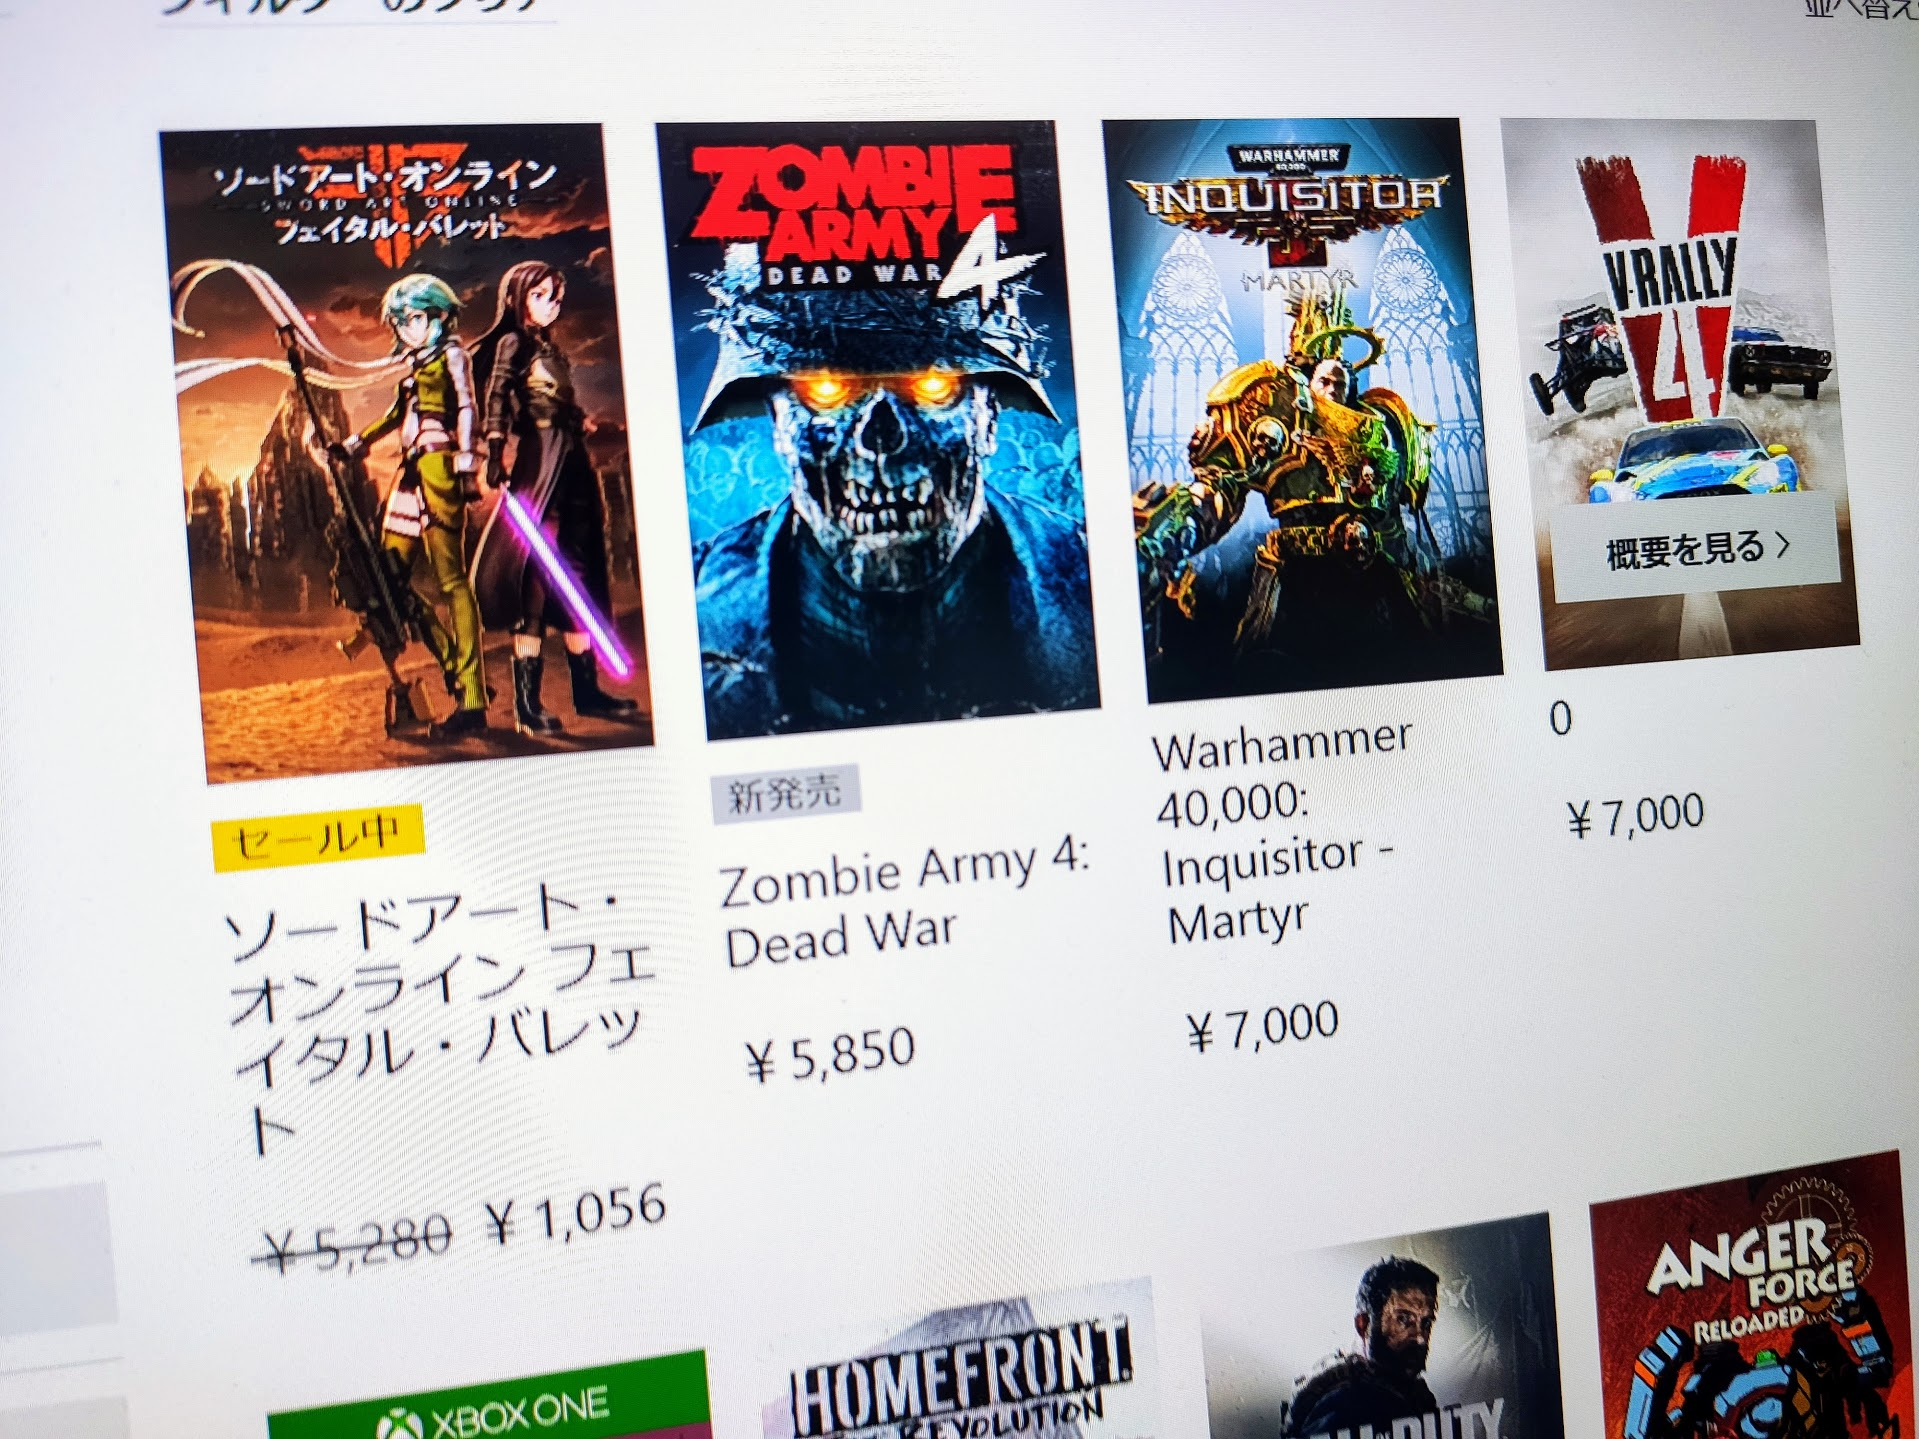Viewport: 1919px width, 1439px height.
Task: Open the Zombie Army 4: Dead War title link
Action: coord(905,905)
